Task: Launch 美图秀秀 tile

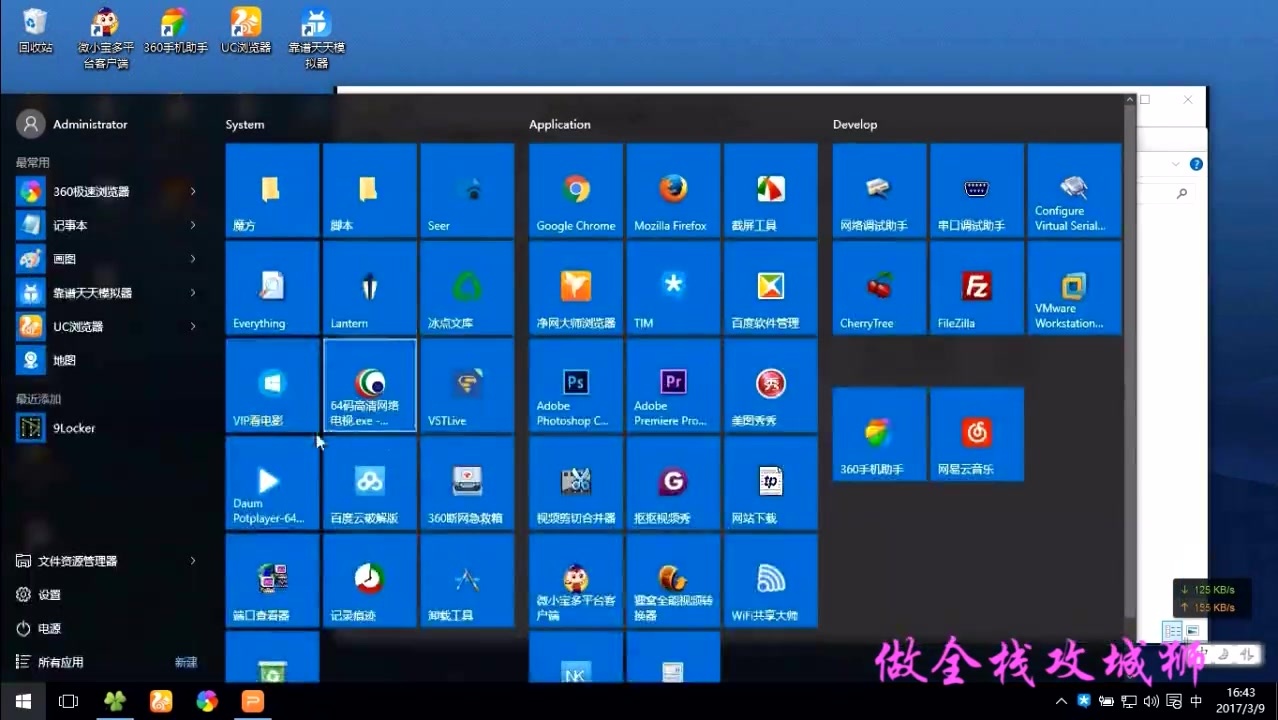Action: pos(771,385)
